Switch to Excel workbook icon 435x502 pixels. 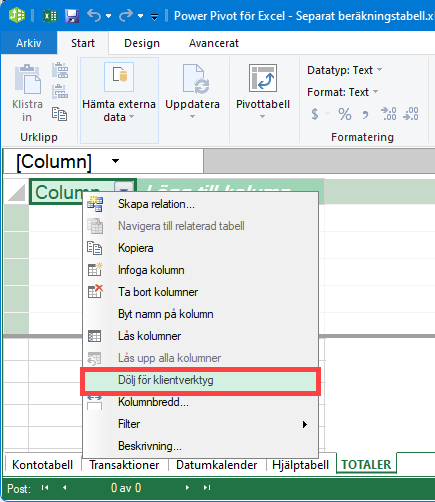(50, 16)
